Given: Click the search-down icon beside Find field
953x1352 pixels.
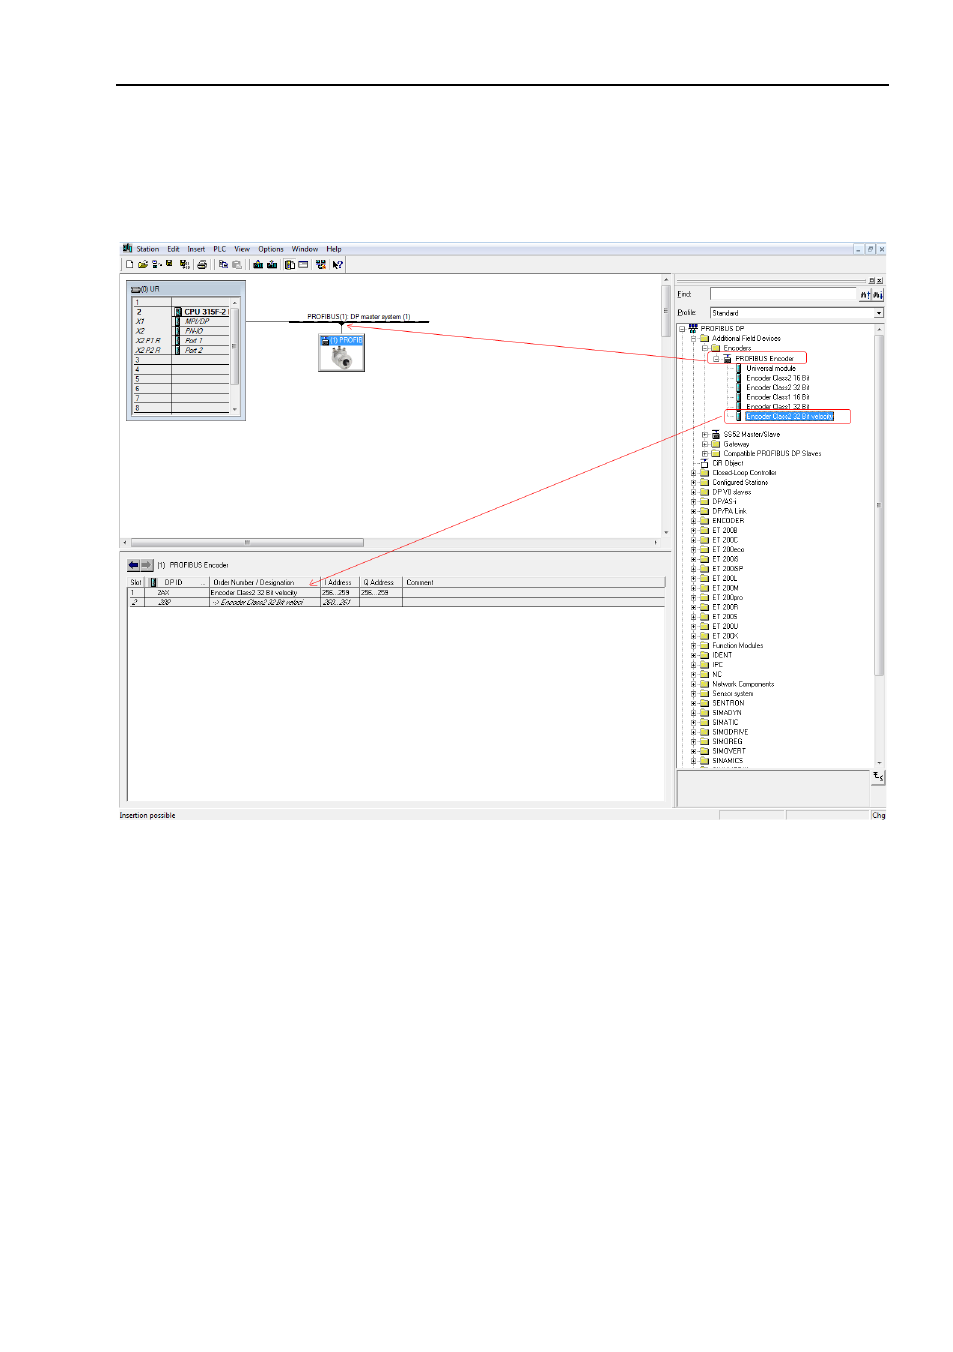Looking at the screenshot, I should 877,295.
